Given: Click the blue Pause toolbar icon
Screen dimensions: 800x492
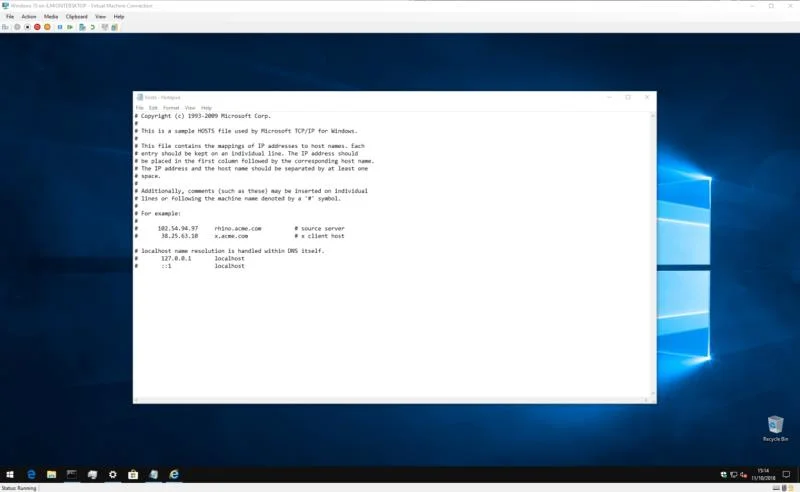Looking at the screenshot, I should tap(60, 27).
